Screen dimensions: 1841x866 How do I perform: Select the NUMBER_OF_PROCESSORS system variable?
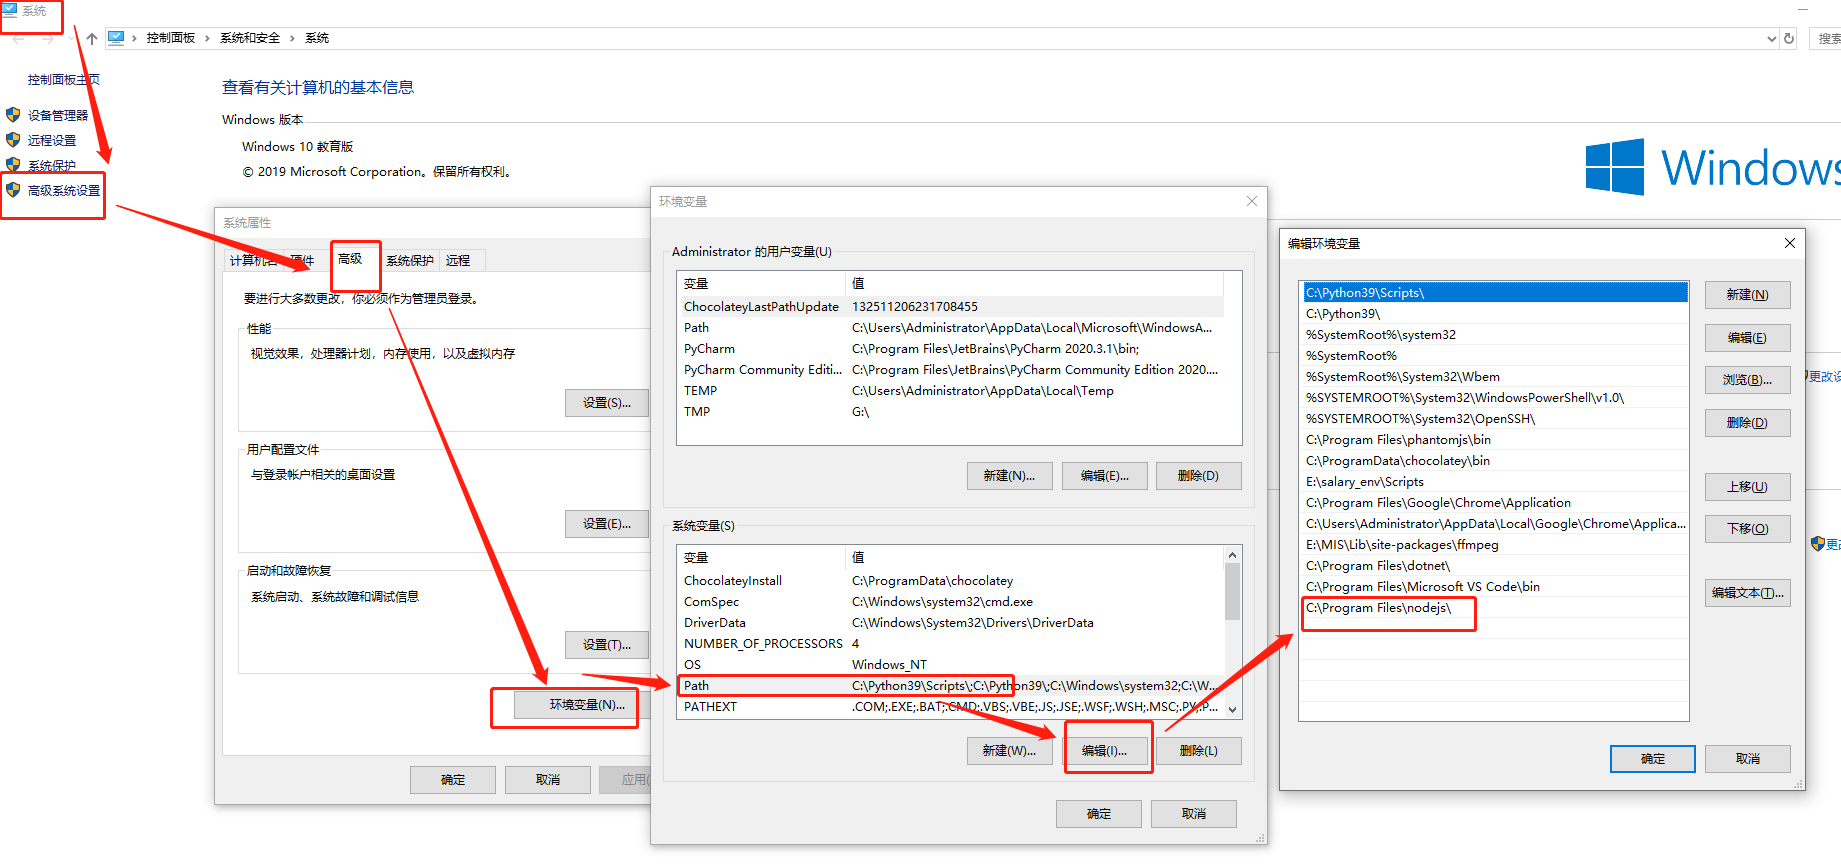(950, 644)
